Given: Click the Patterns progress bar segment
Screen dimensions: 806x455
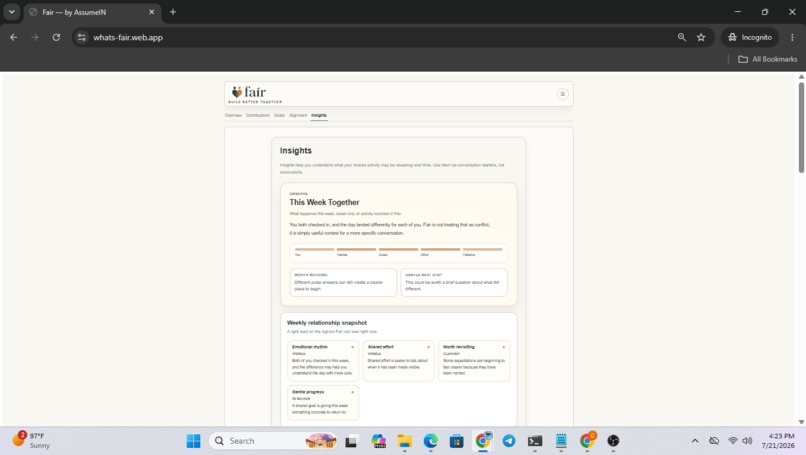Looking at the screenshot, I should tap(483, 251).
